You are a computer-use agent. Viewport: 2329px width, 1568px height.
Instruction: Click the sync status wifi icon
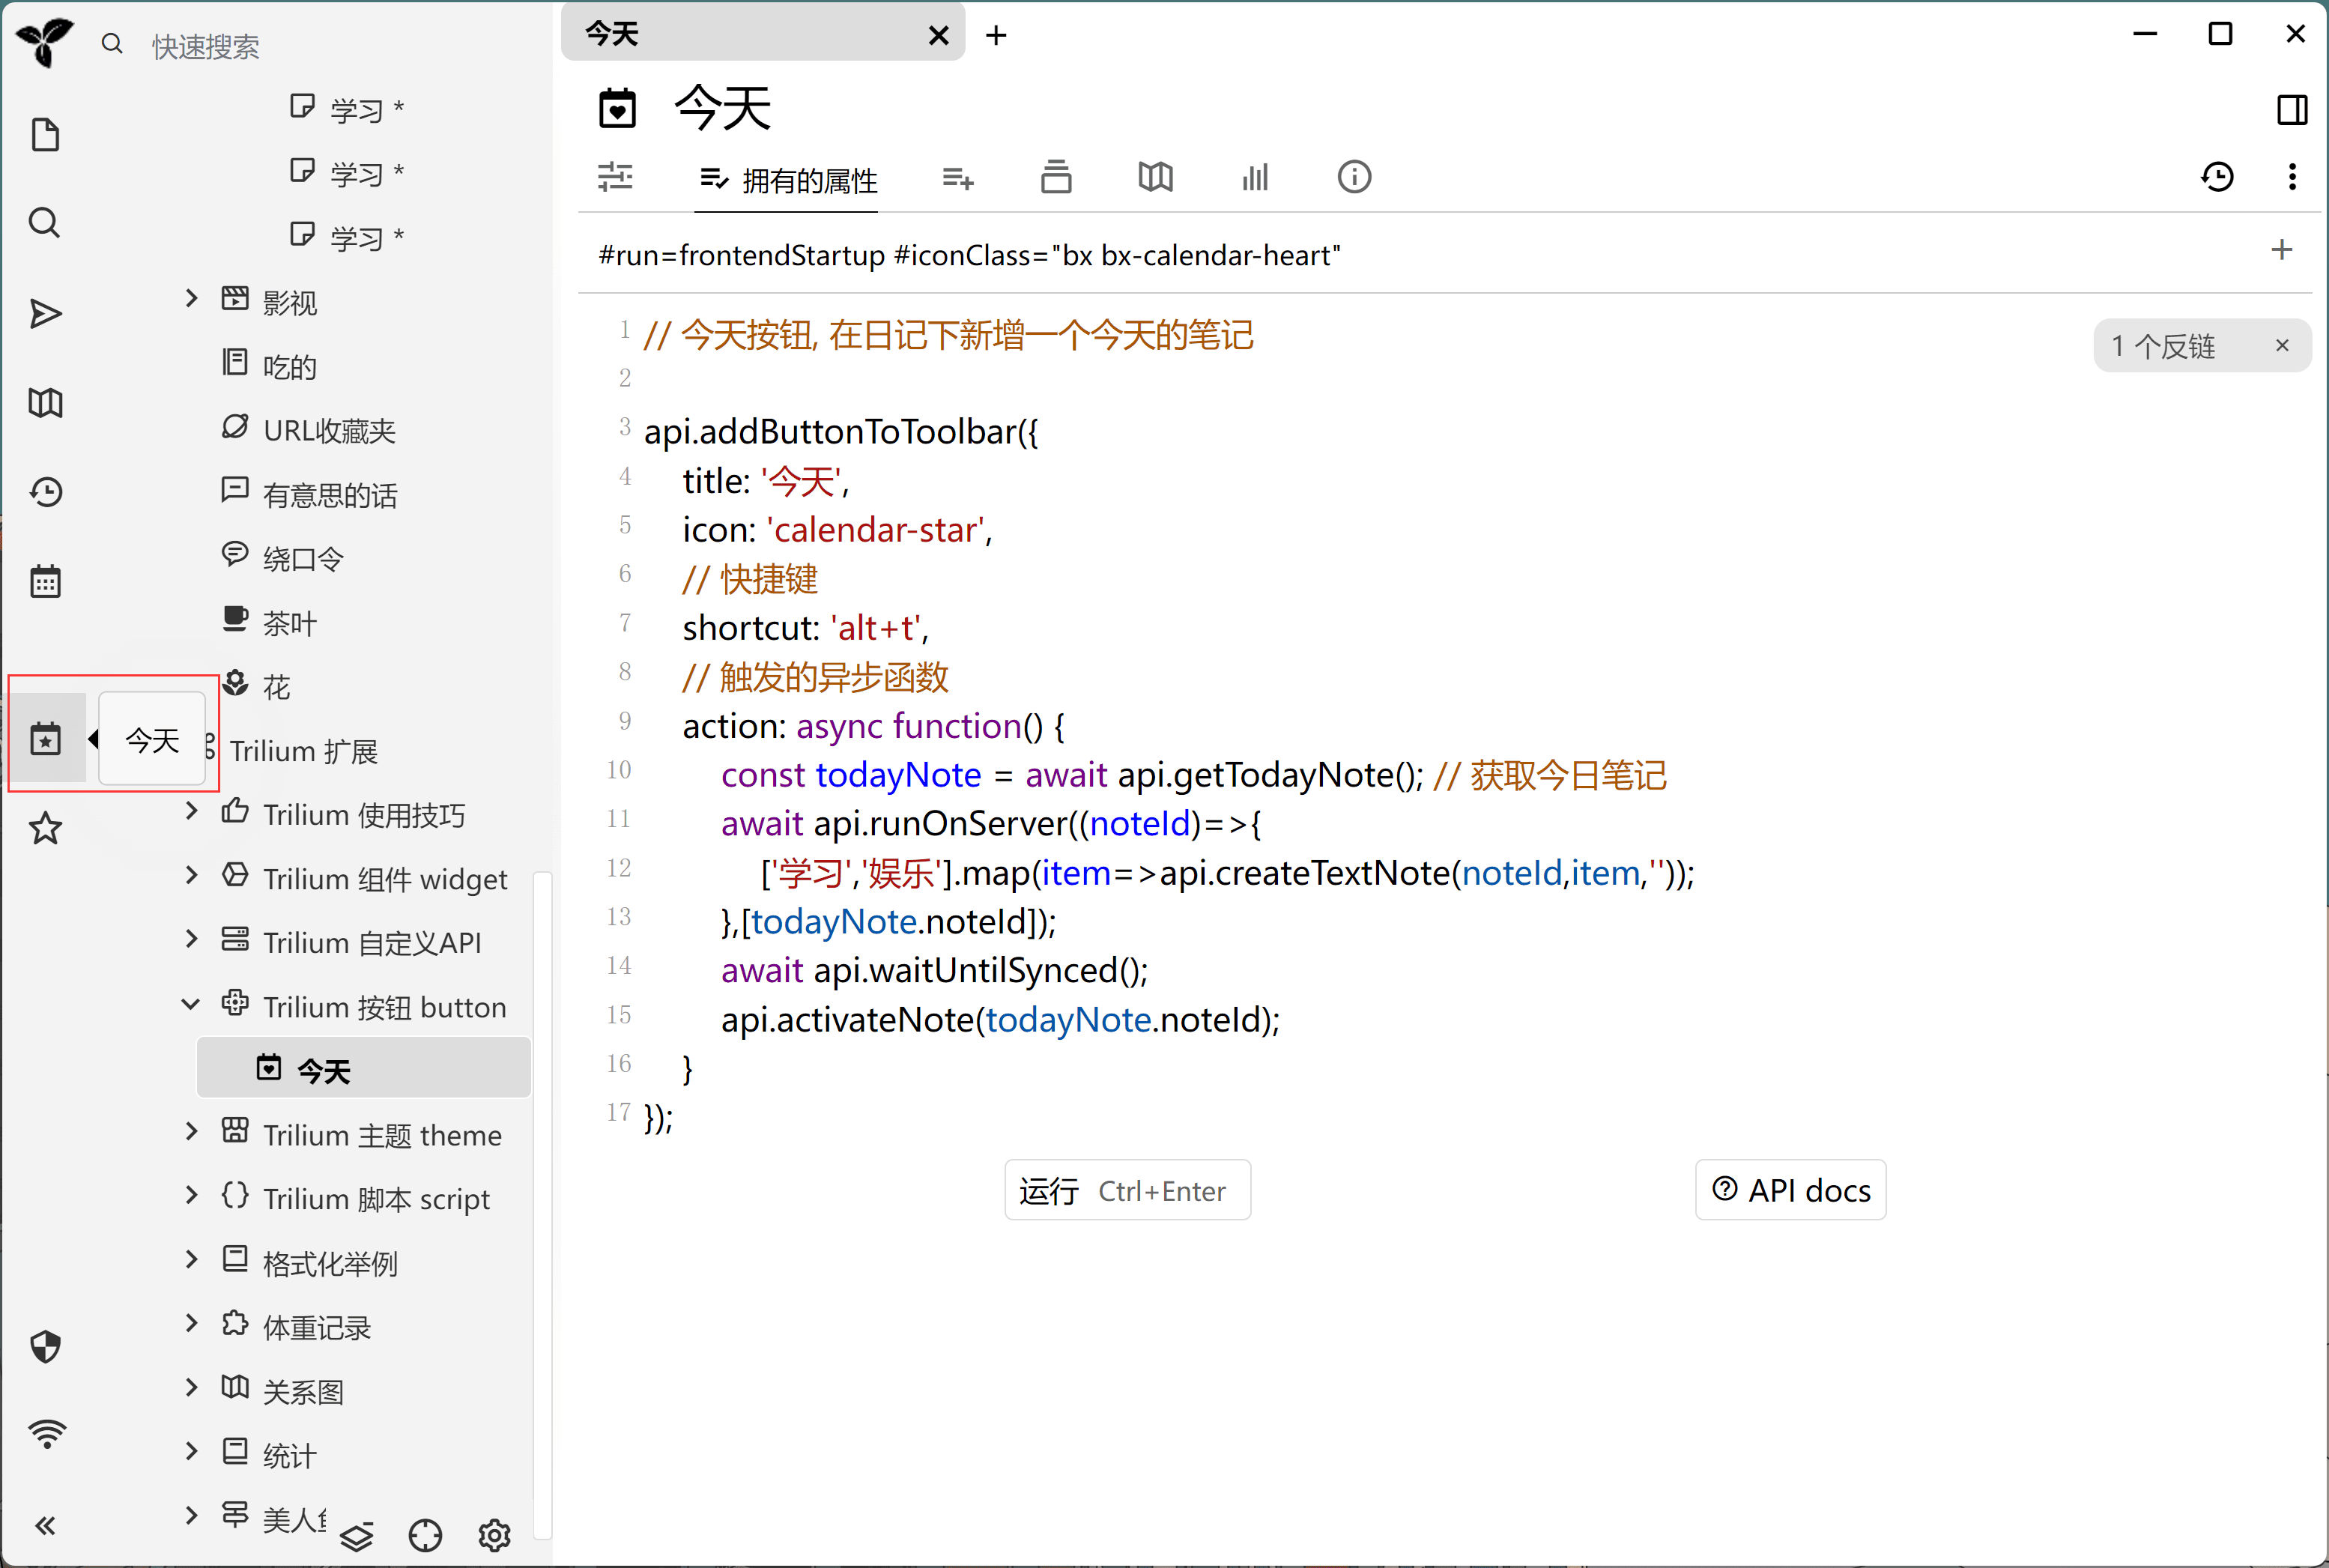pyautogui.click(x=46, y=1434)
